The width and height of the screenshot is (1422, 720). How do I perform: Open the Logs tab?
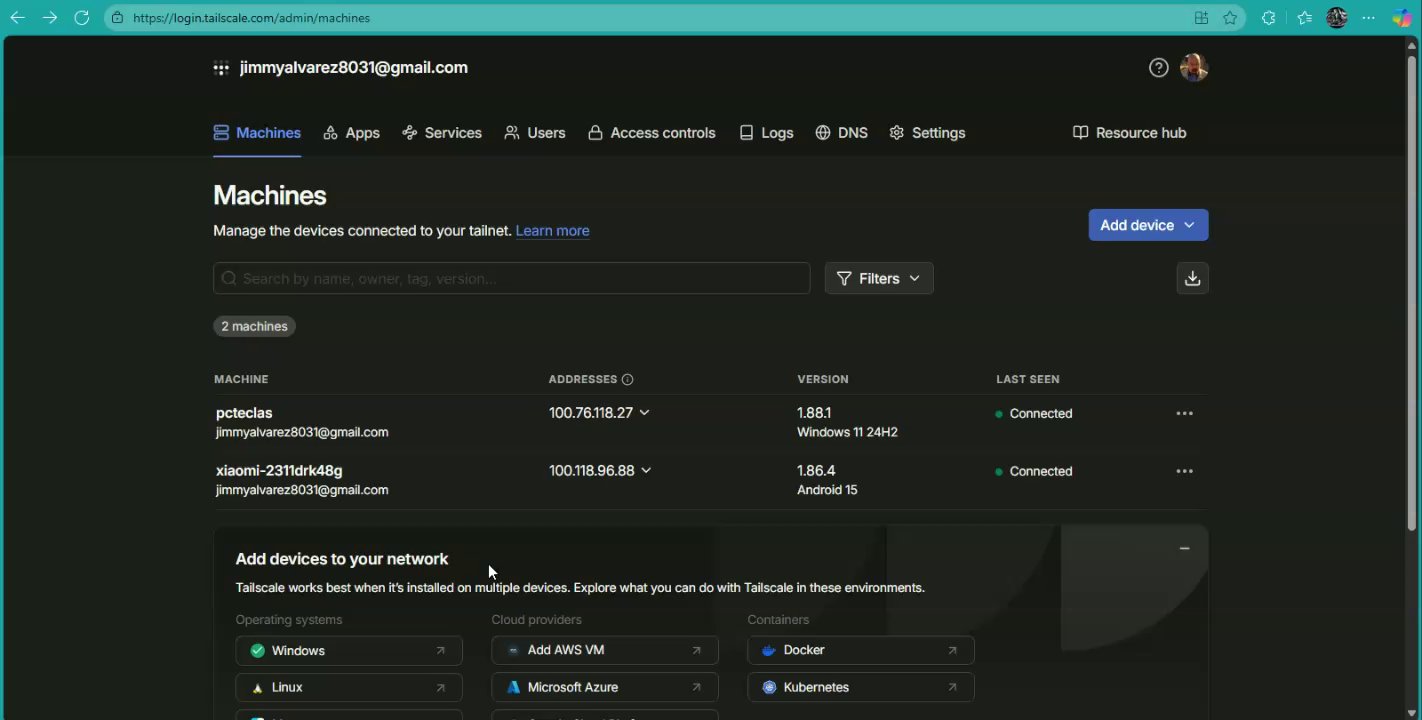[x=766, y=133]
